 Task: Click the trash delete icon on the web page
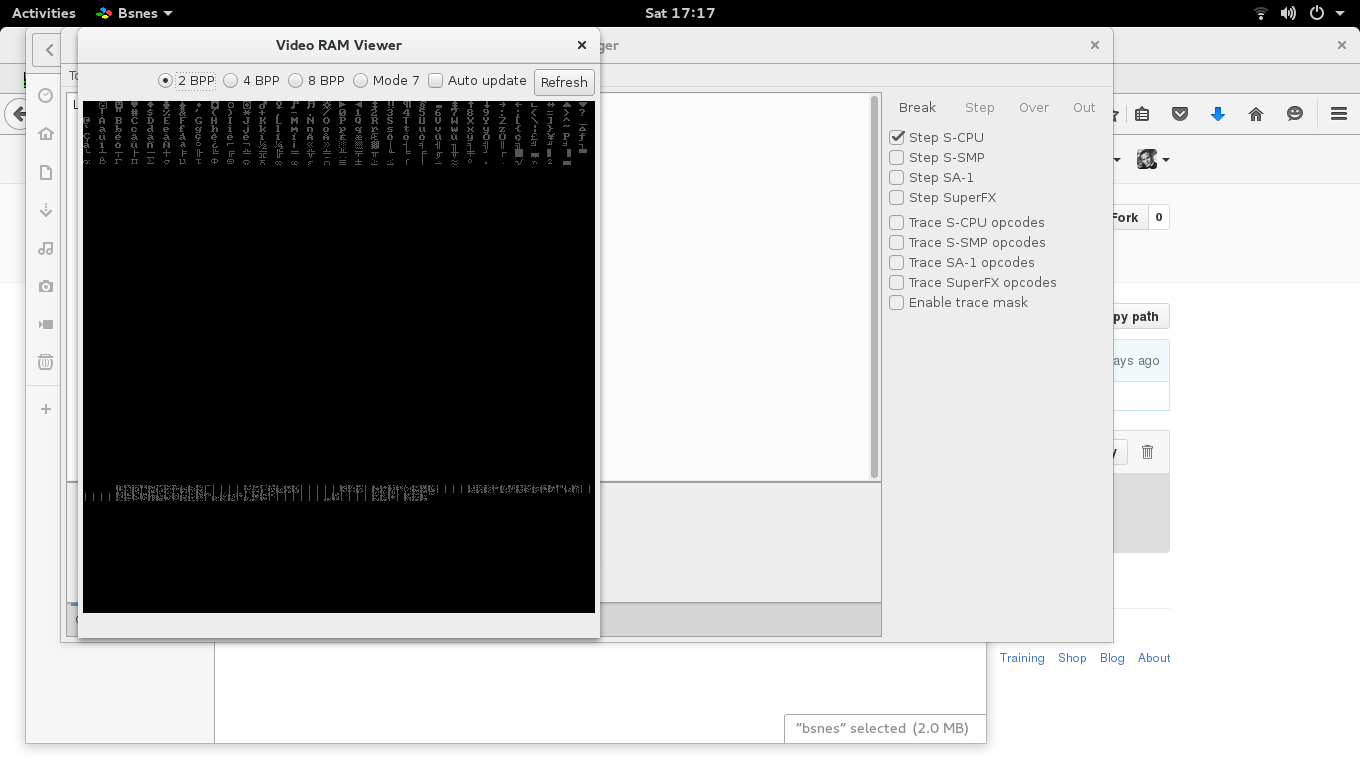point(1148,452)
